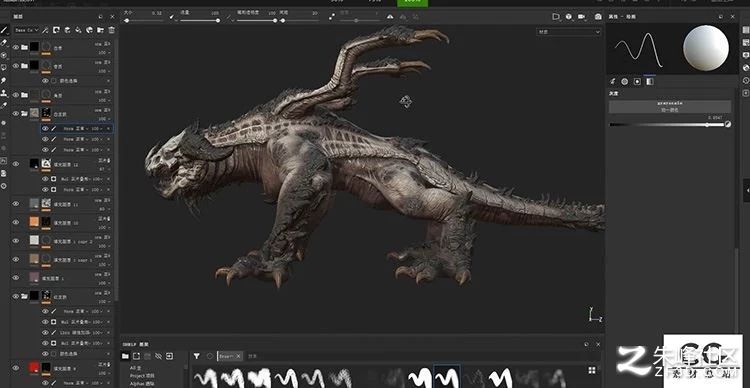
Task: Click the add mask icon
Action: tap(56, 30)
